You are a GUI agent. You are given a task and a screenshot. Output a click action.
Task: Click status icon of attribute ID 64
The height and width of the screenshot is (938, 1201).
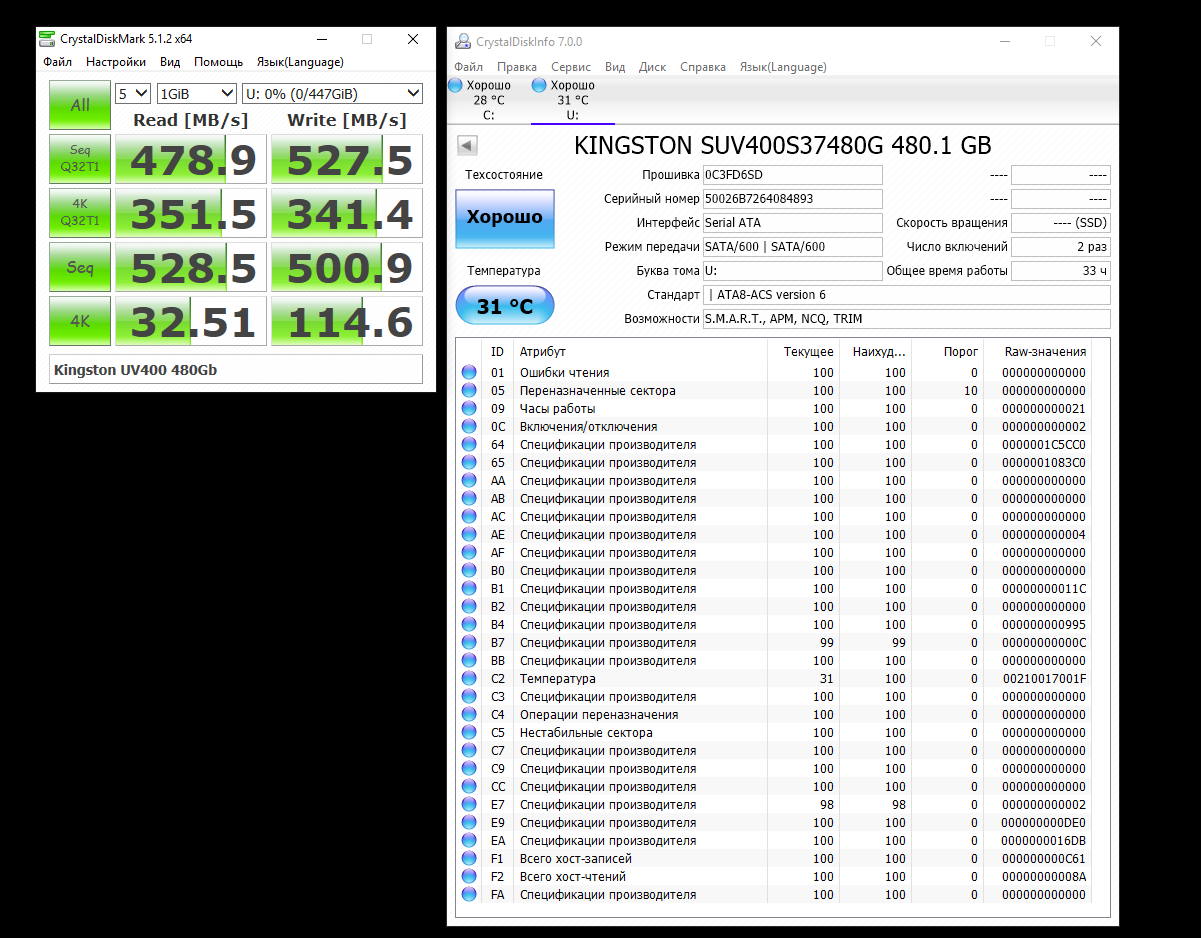coord(469,445)
